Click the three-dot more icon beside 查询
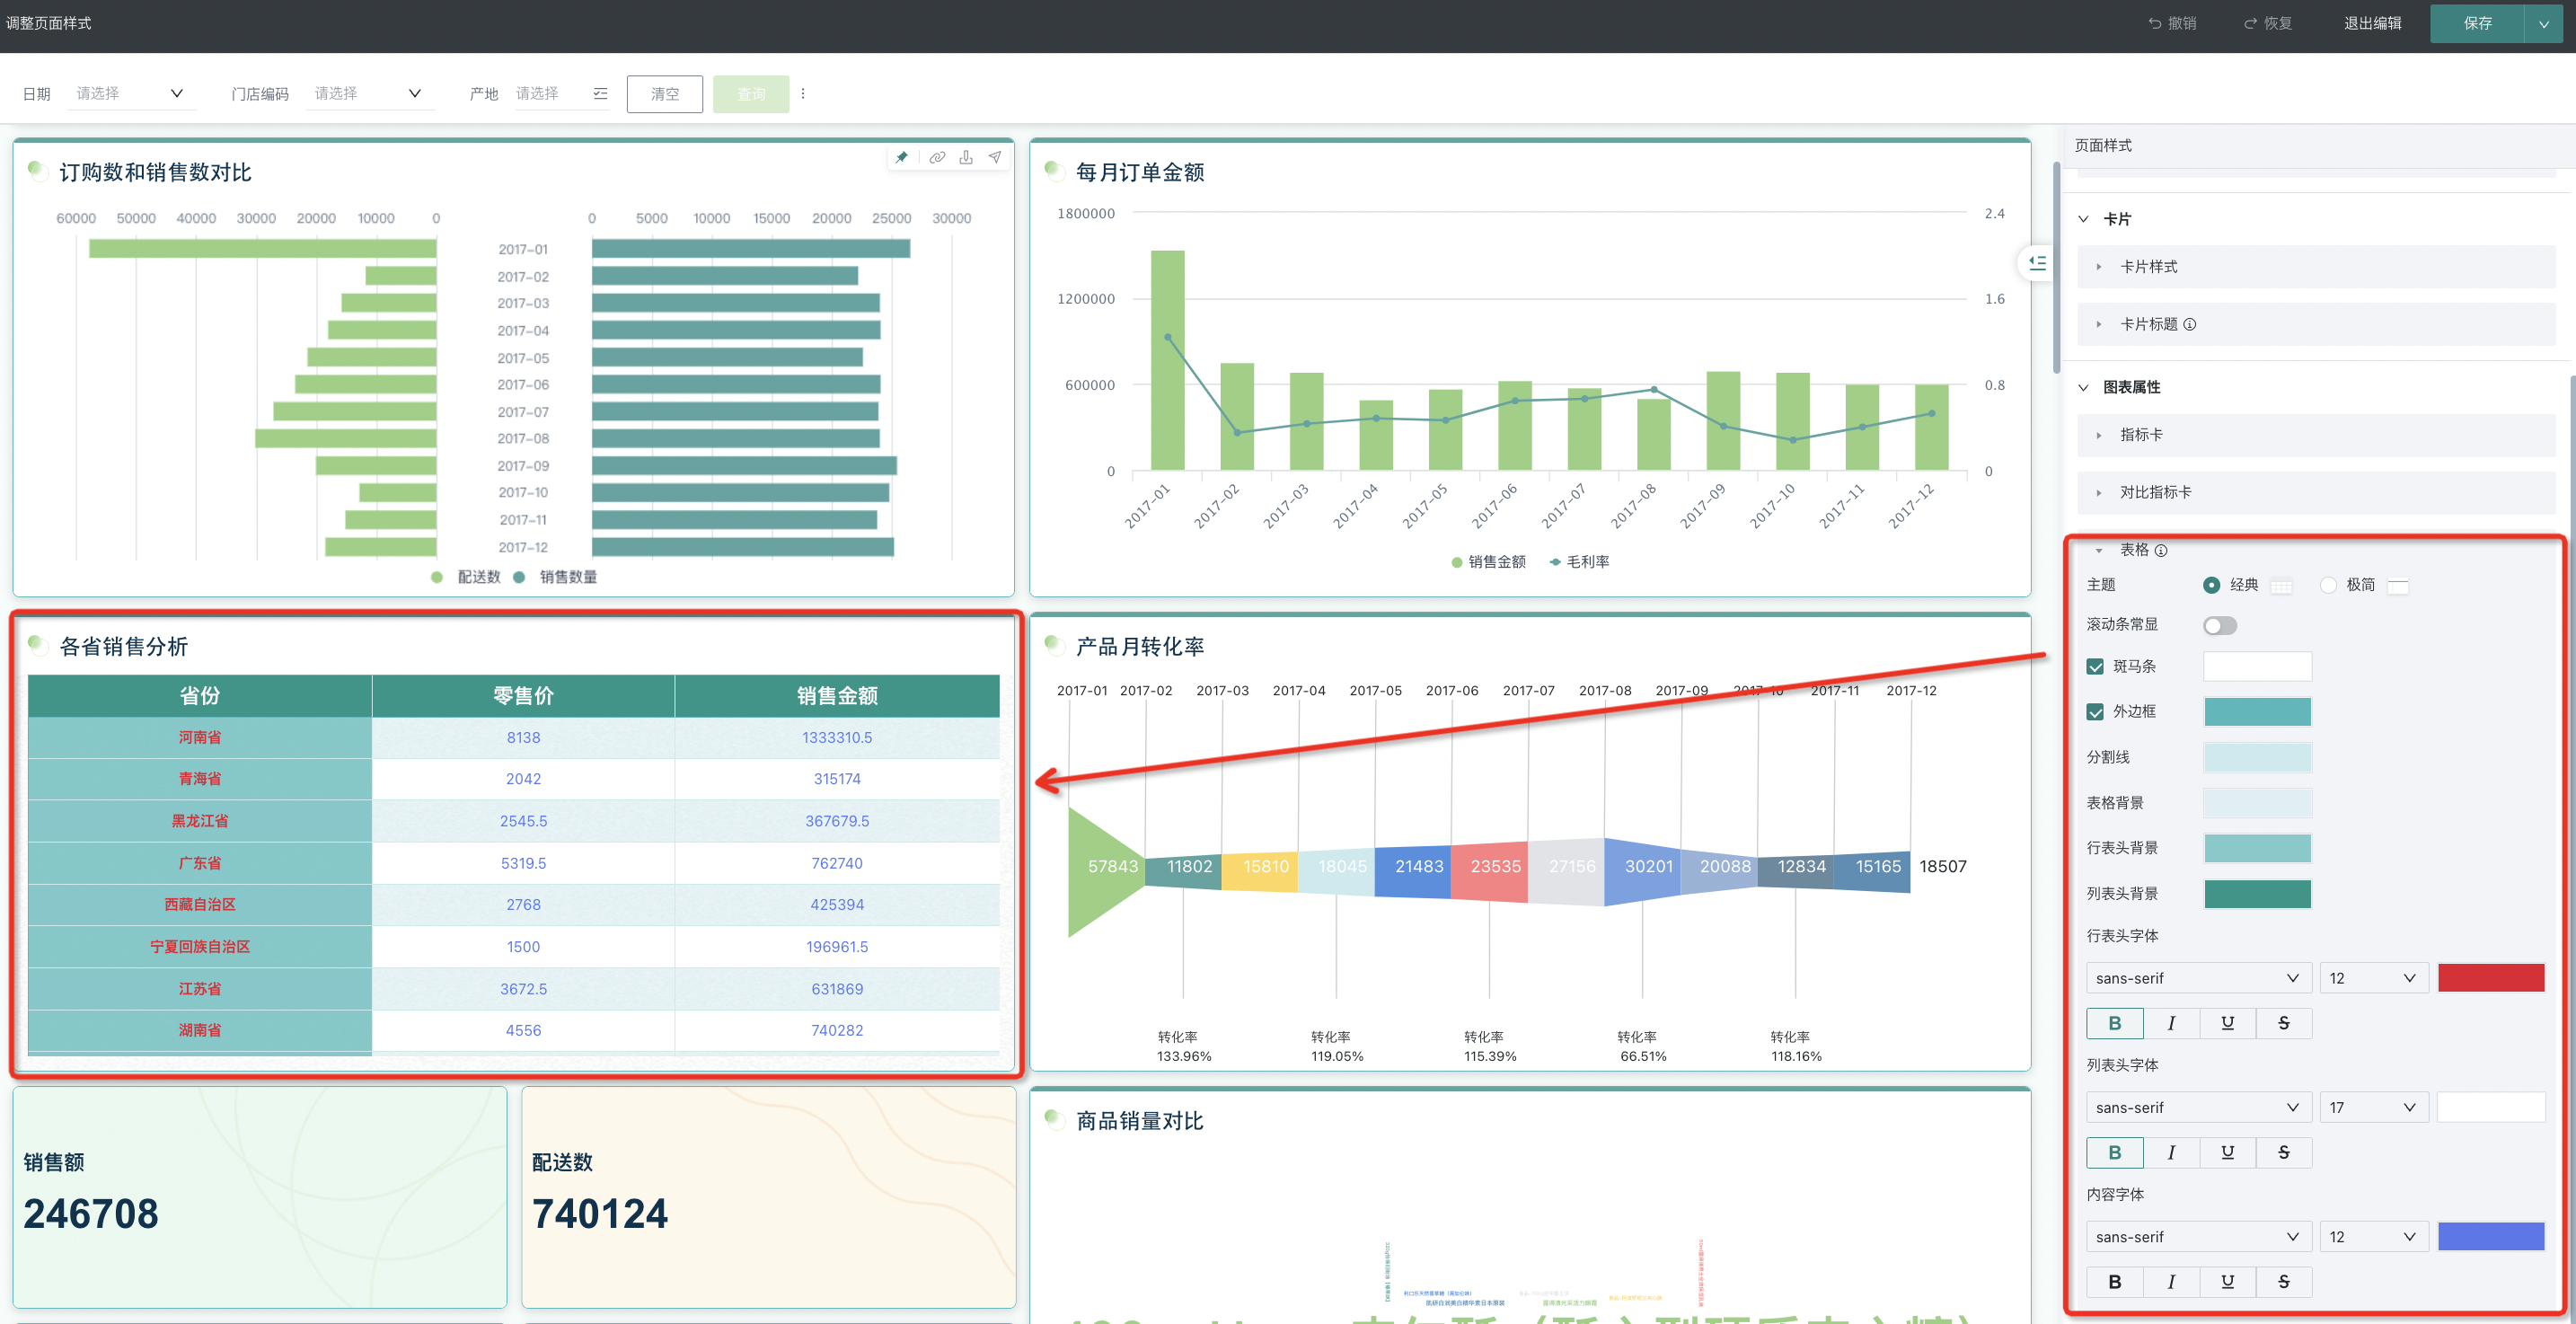 tap(802, 94)
